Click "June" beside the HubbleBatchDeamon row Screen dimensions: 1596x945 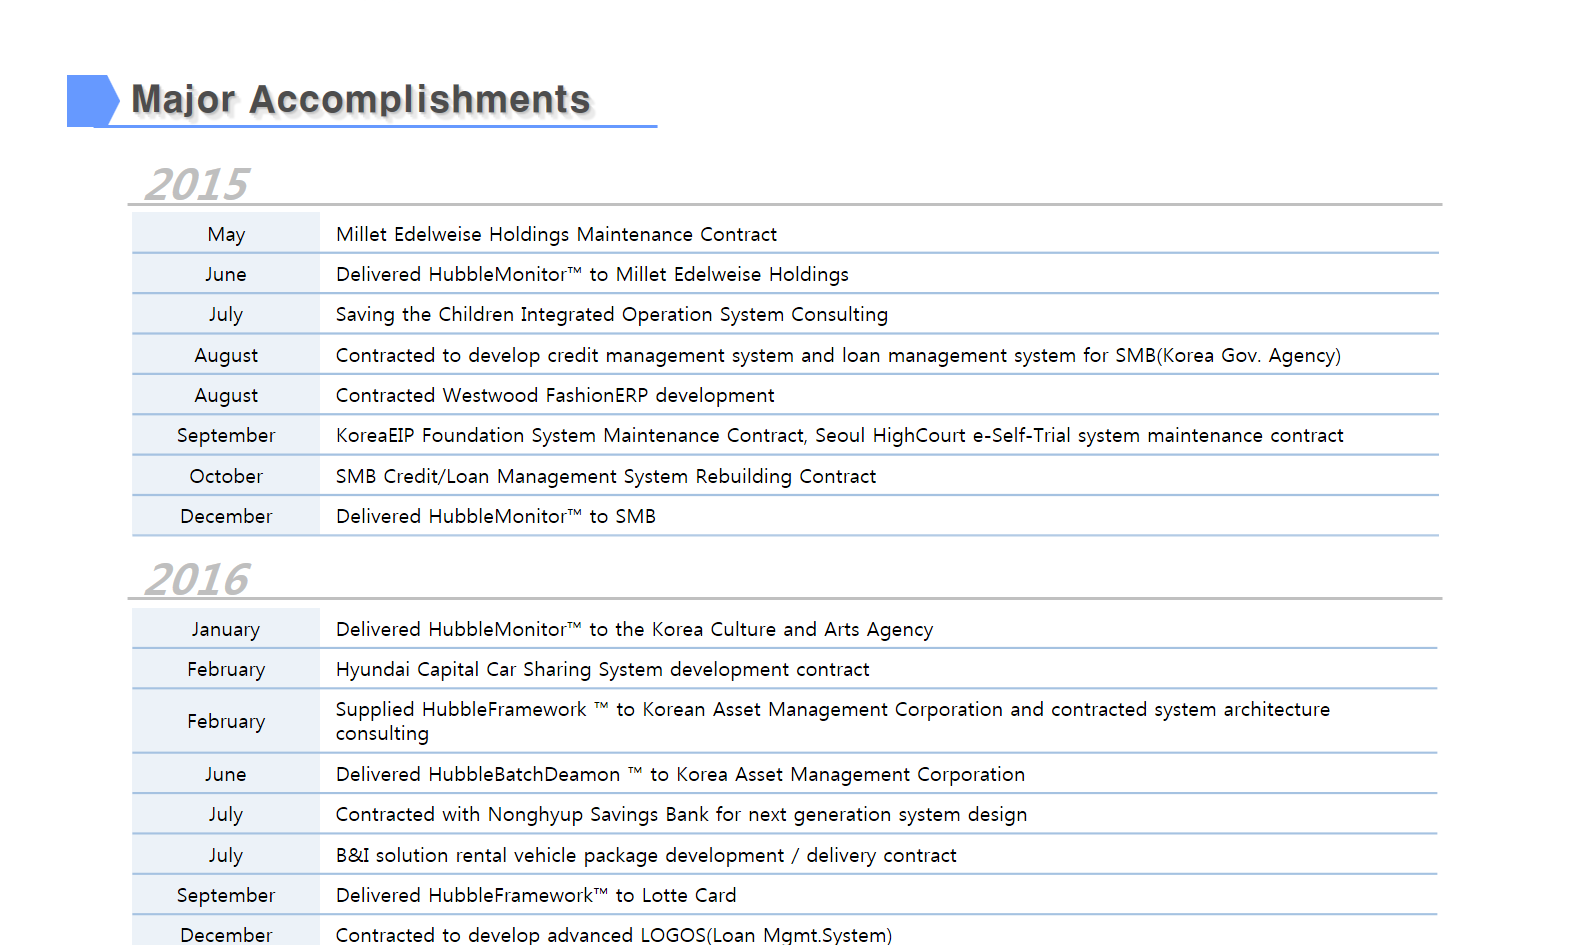(226, 774)
